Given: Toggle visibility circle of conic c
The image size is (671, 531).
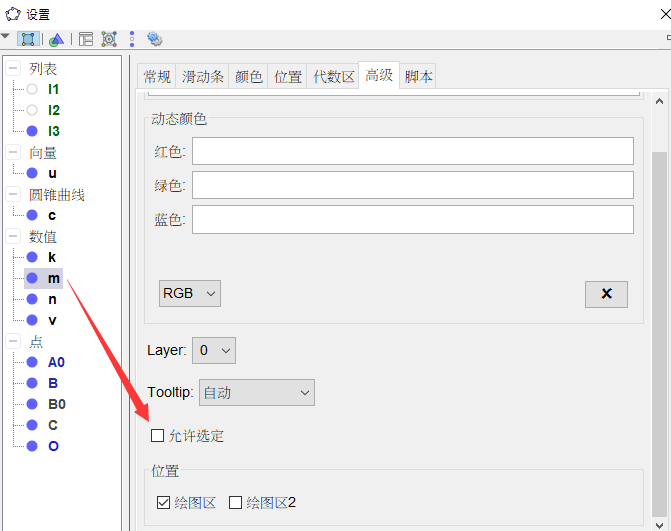Looking at the screenshot, I should tap(32, 215).
